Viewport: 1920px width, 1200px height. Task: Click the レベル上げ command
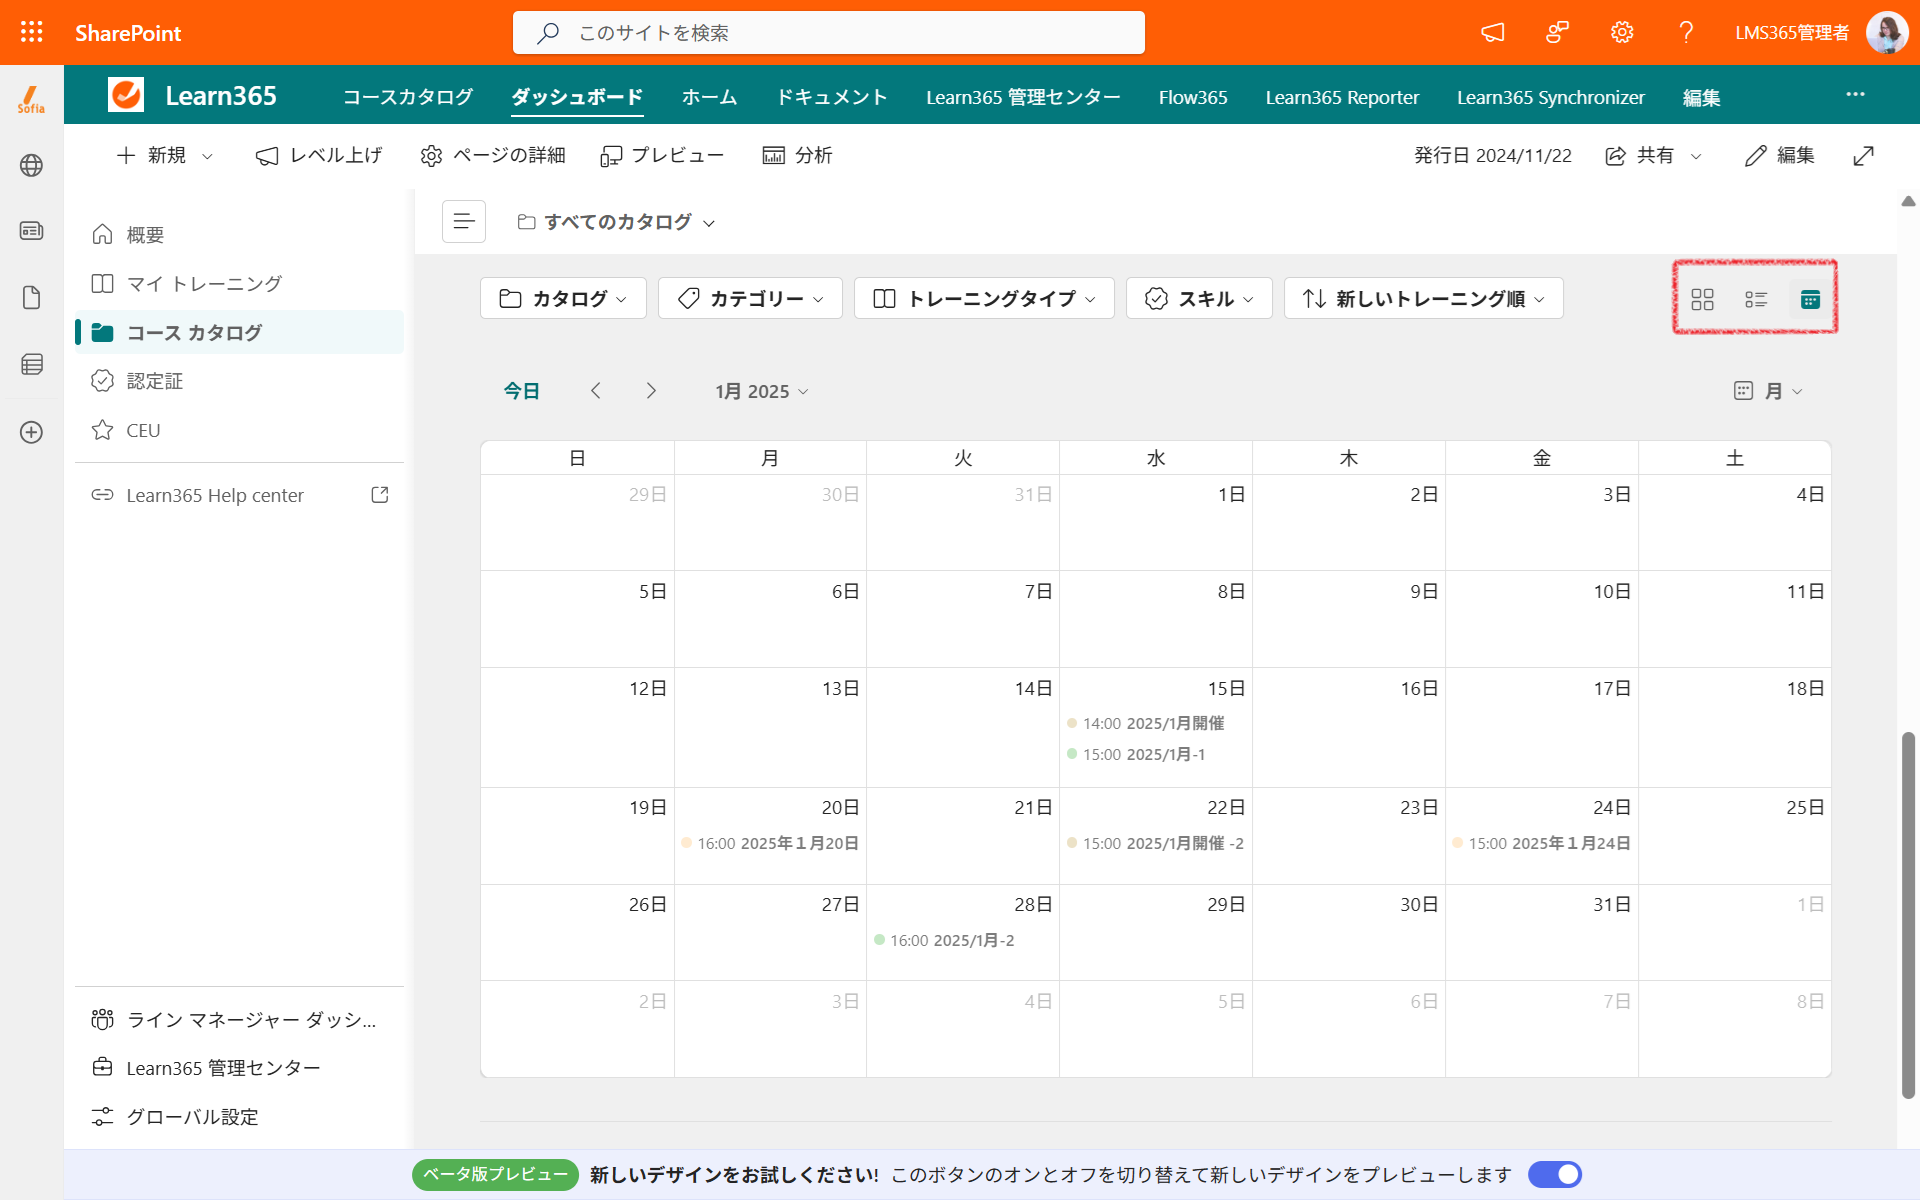pos(319,155)
